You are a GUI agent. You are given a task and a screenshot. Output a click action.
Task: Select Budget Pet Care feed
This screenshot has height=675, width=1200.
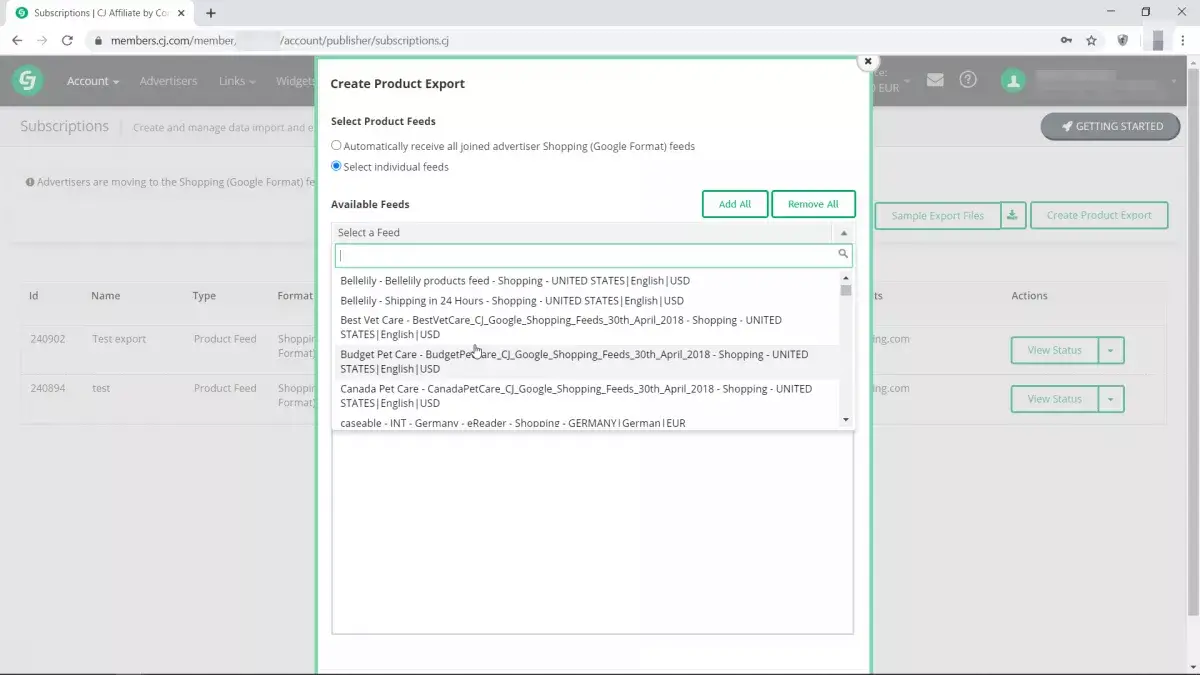click(x=587, y=361)
